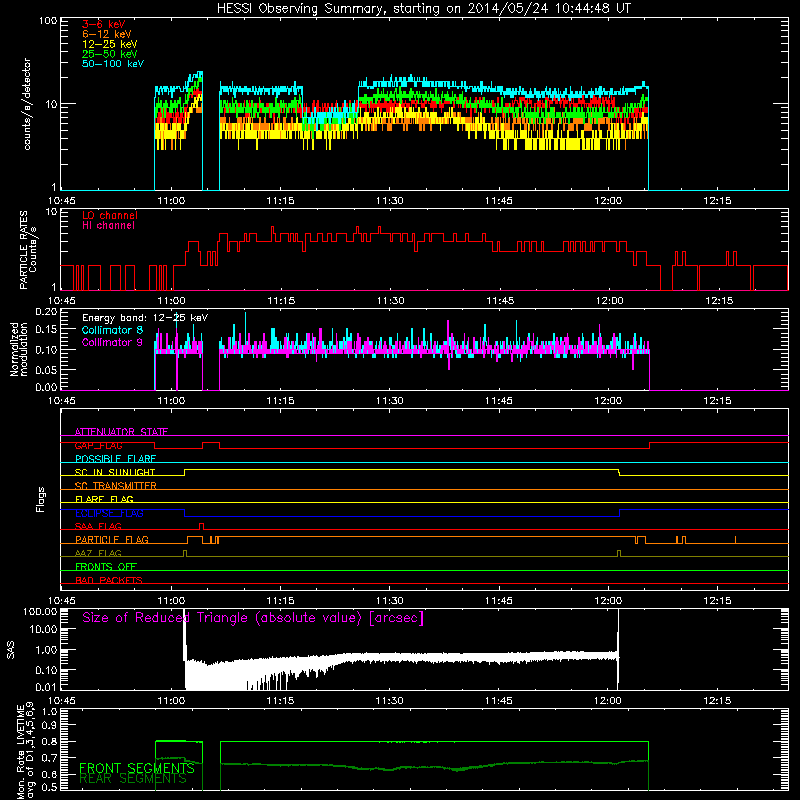Click the Flags axis label

point(41,499)
